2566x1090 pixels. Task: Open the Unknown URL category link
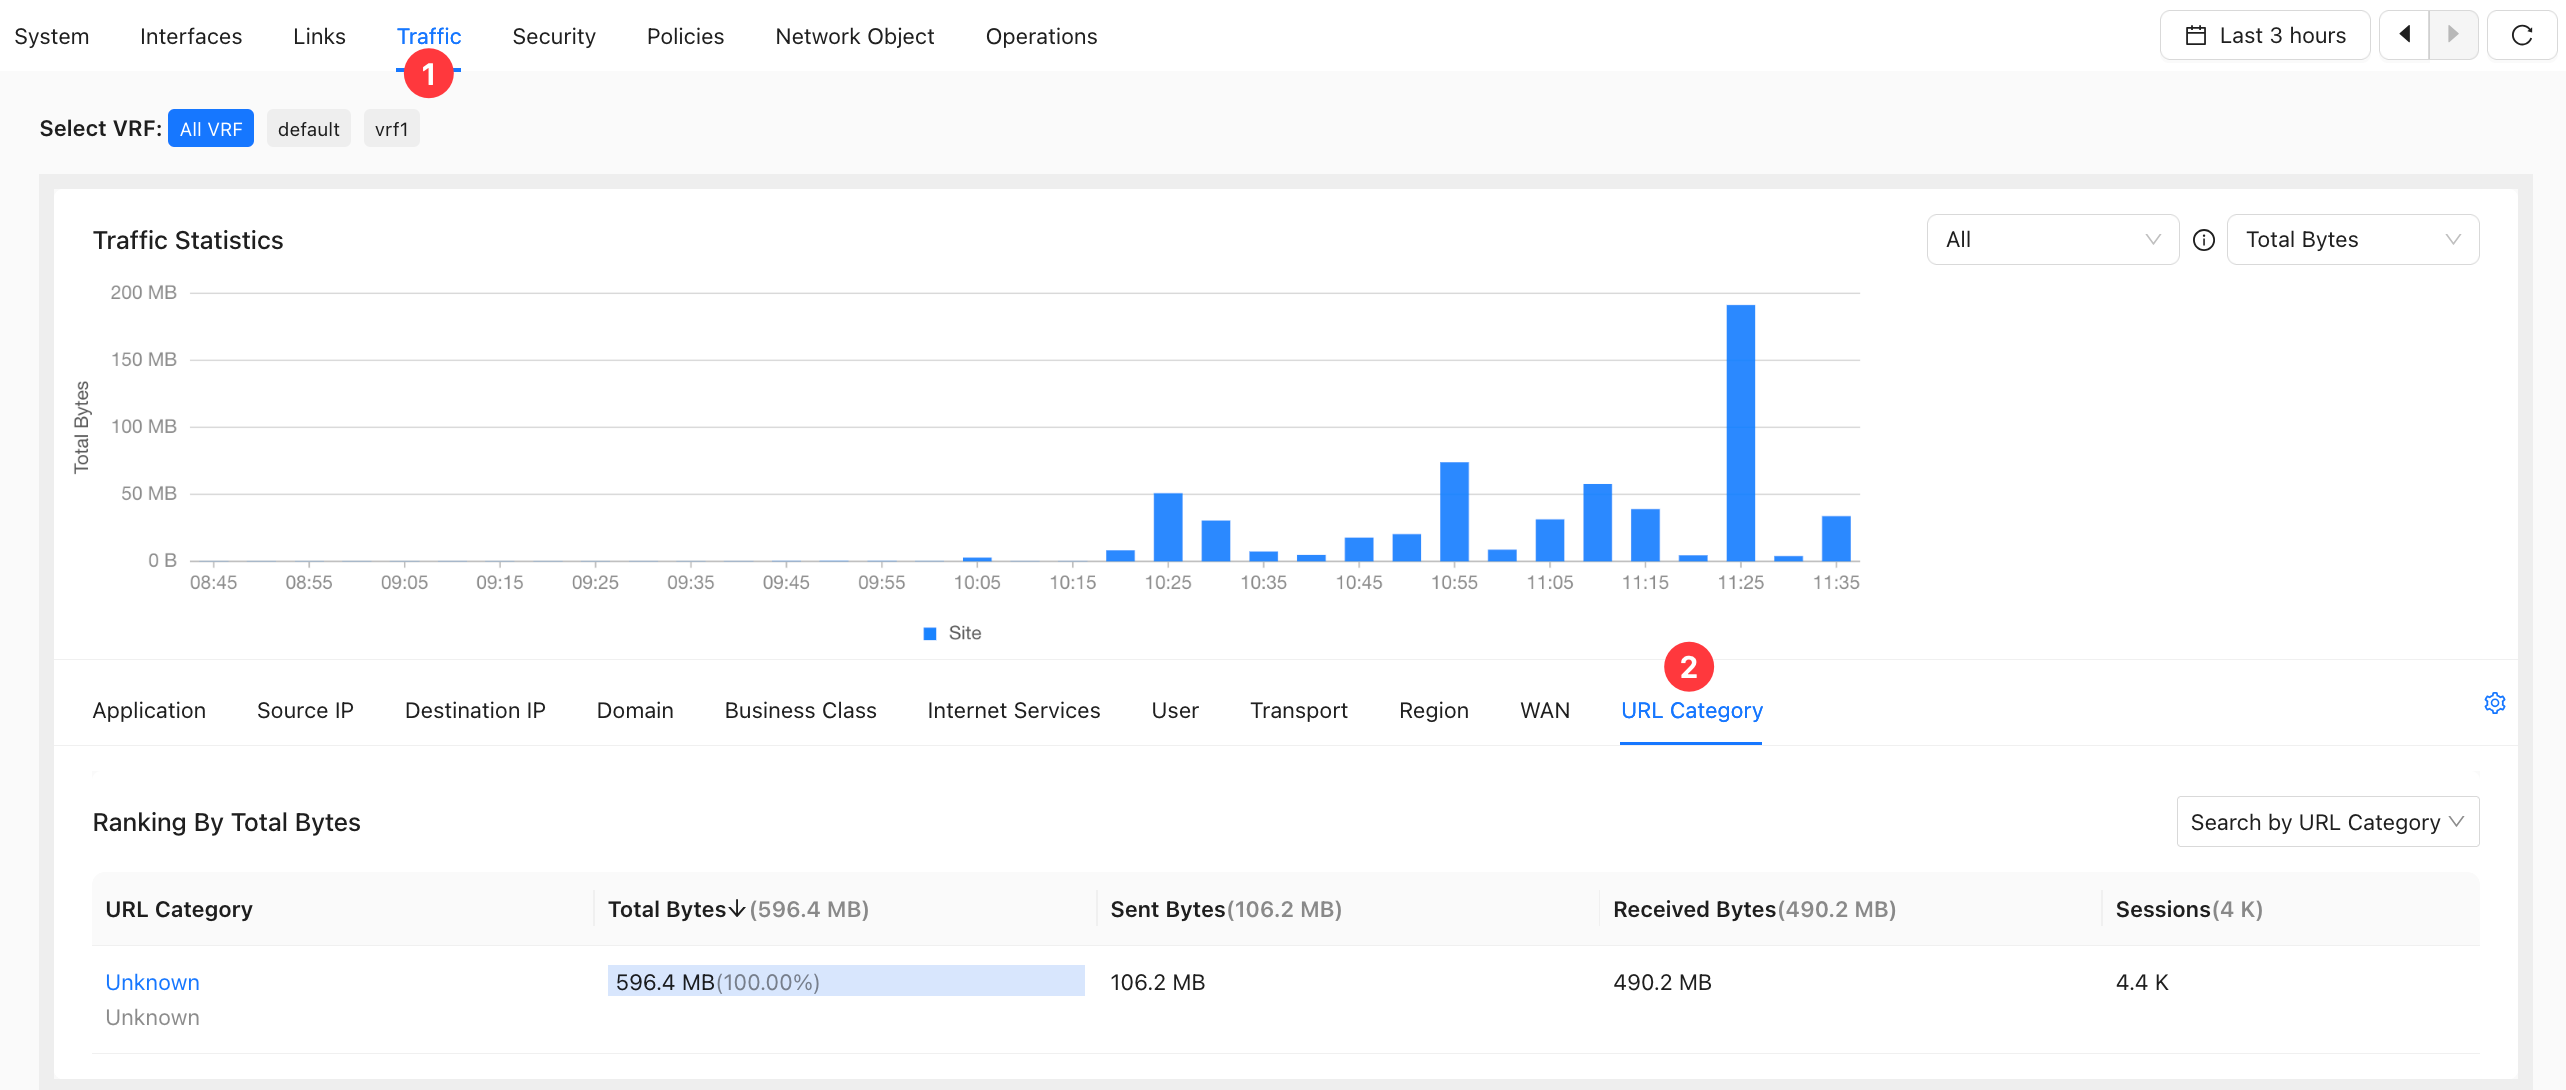tap(153, 982)
